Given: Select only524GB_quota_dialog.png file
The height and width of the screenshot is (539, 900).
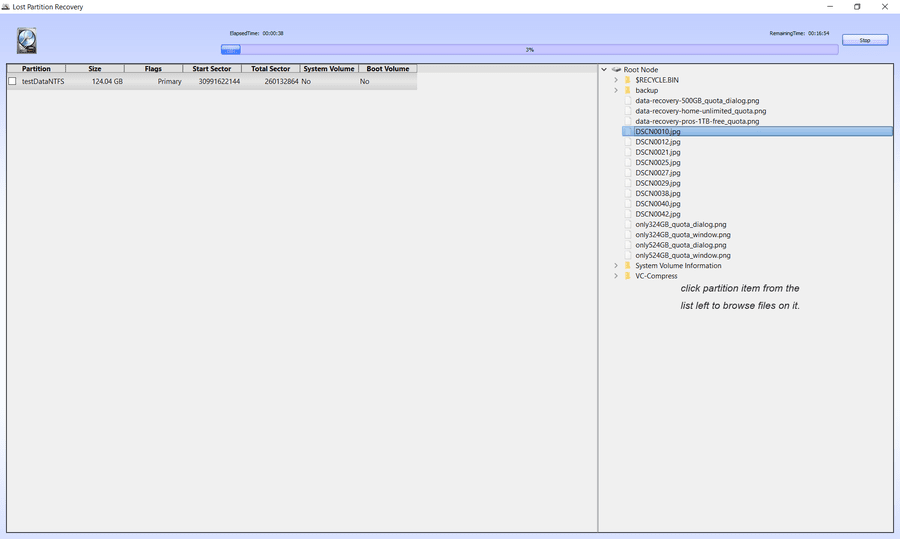Looking at the screenshot, I should (x=680, y=245).
